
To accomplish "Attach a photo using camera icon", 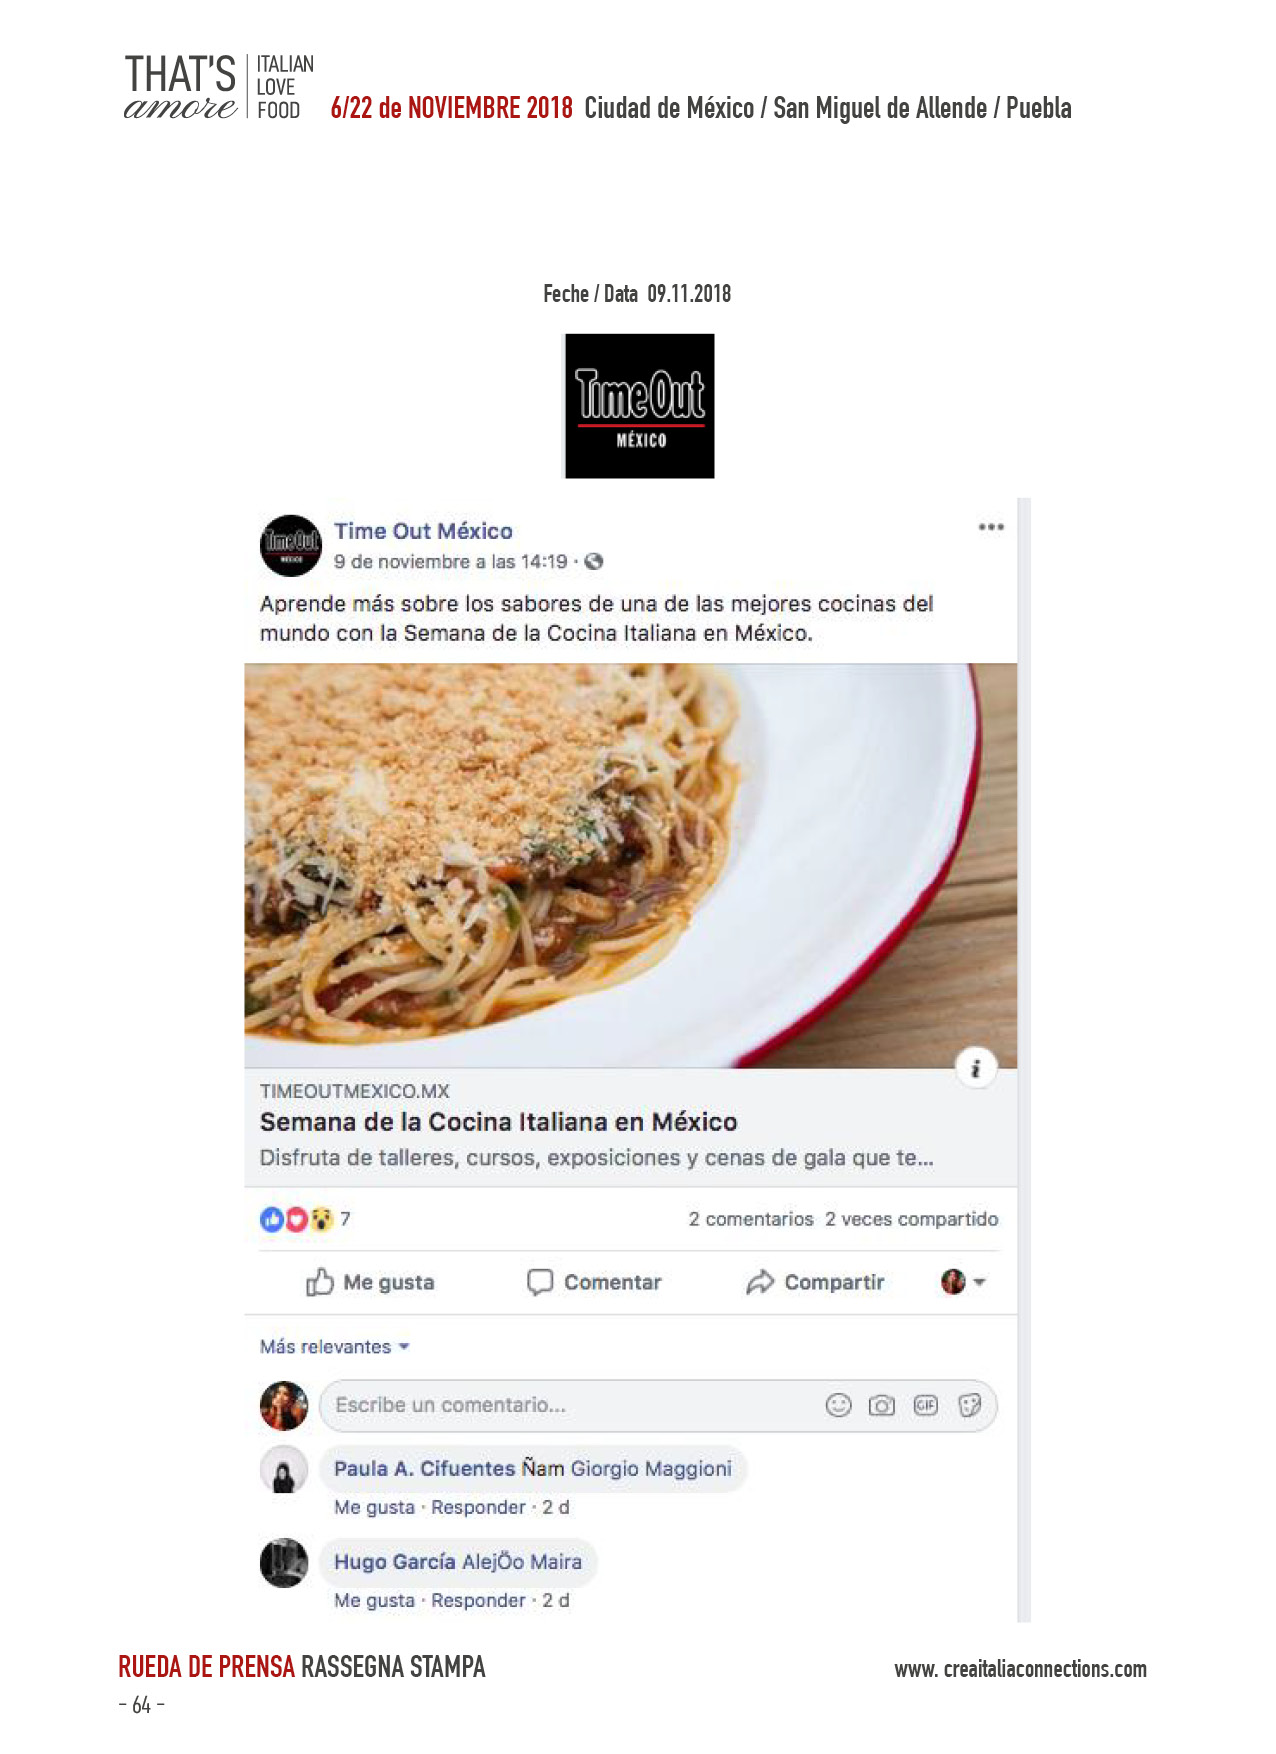I will [x=881, y=1405].
